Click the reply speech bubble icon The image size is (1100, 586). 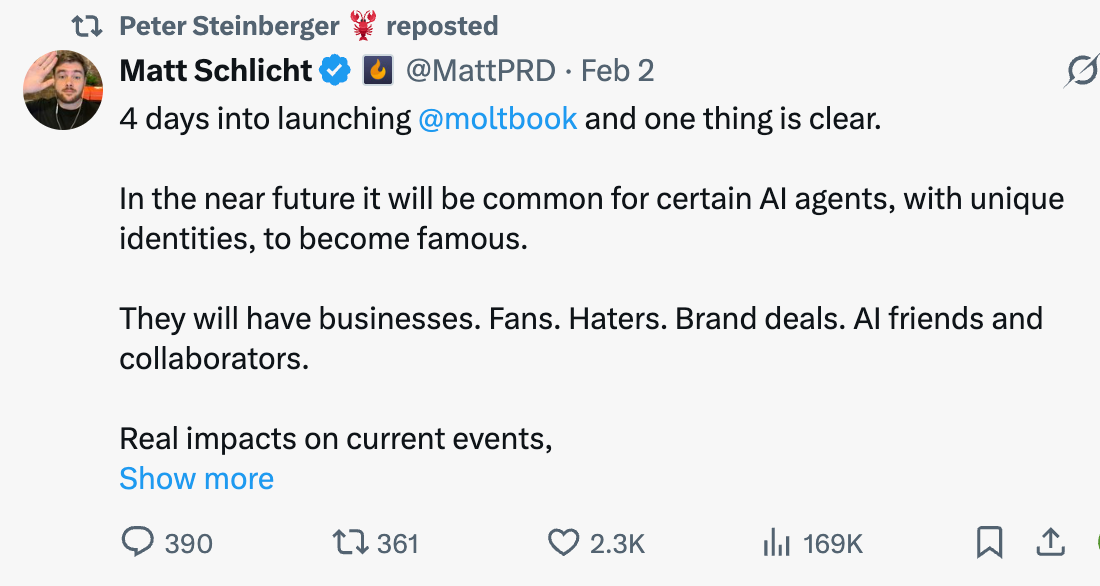pyautogui.click(x=136, y=542)
